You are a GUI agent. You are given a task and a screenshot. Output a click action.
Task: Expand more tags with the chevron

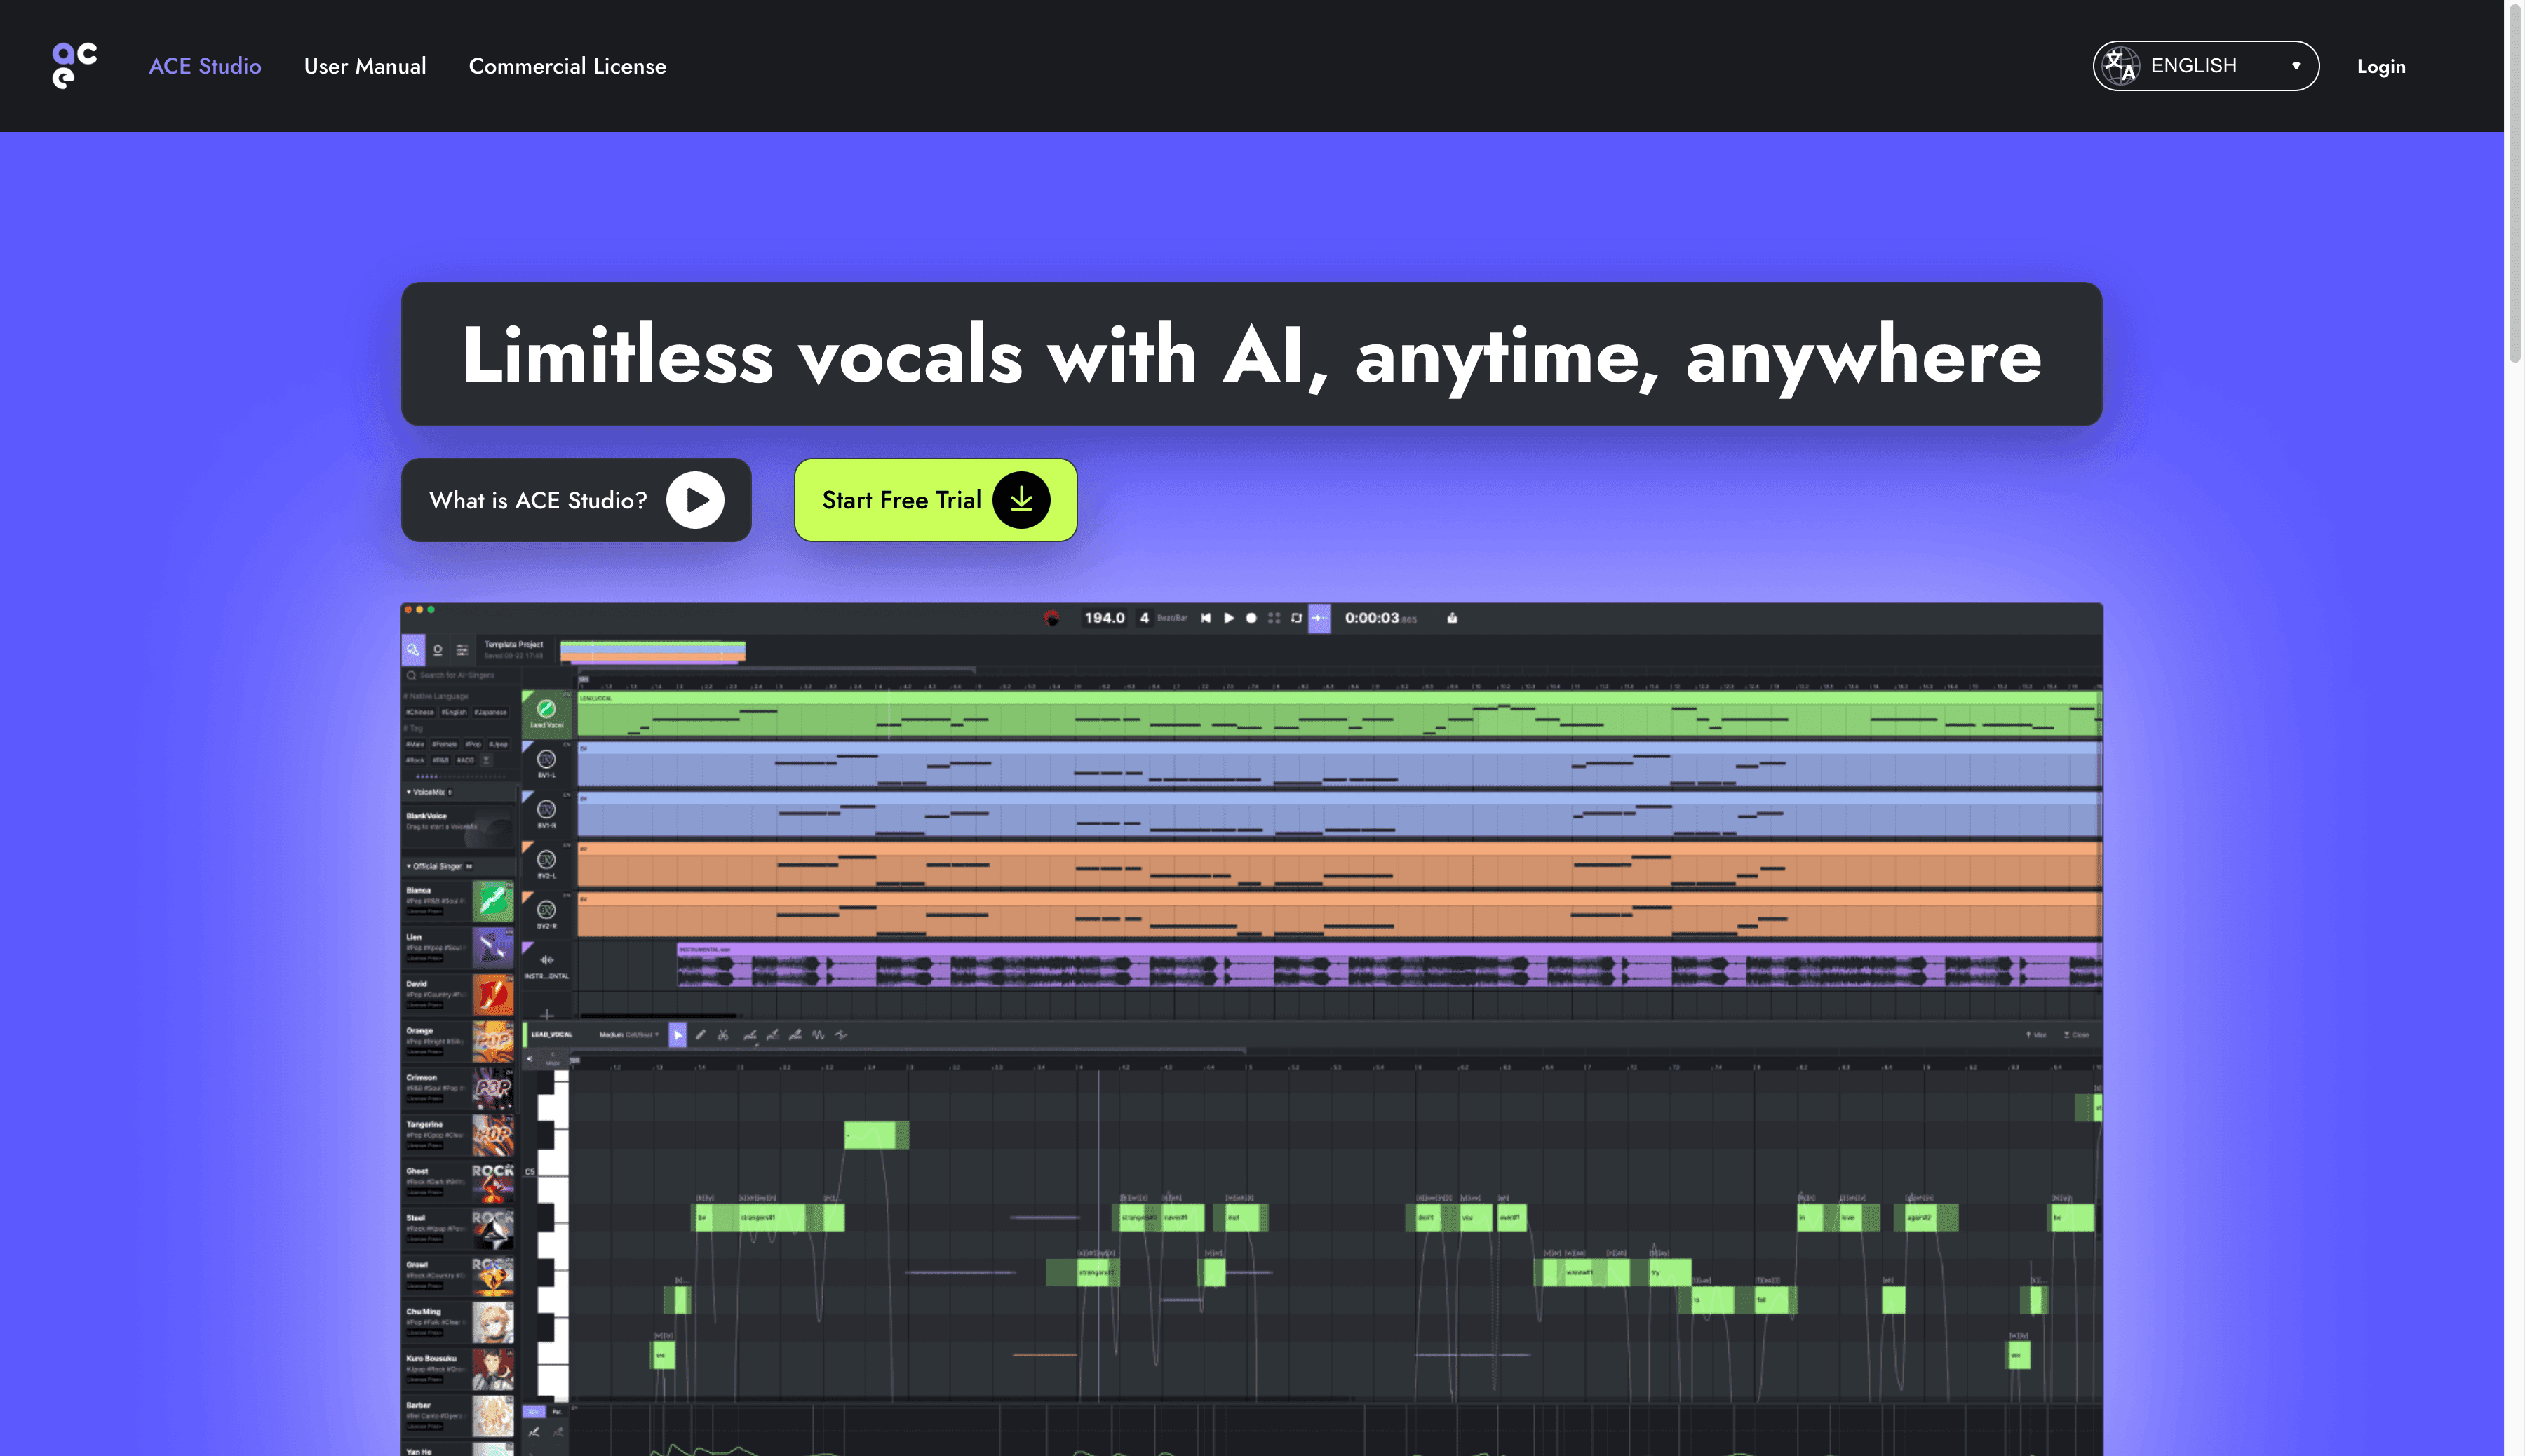point(487,760)
